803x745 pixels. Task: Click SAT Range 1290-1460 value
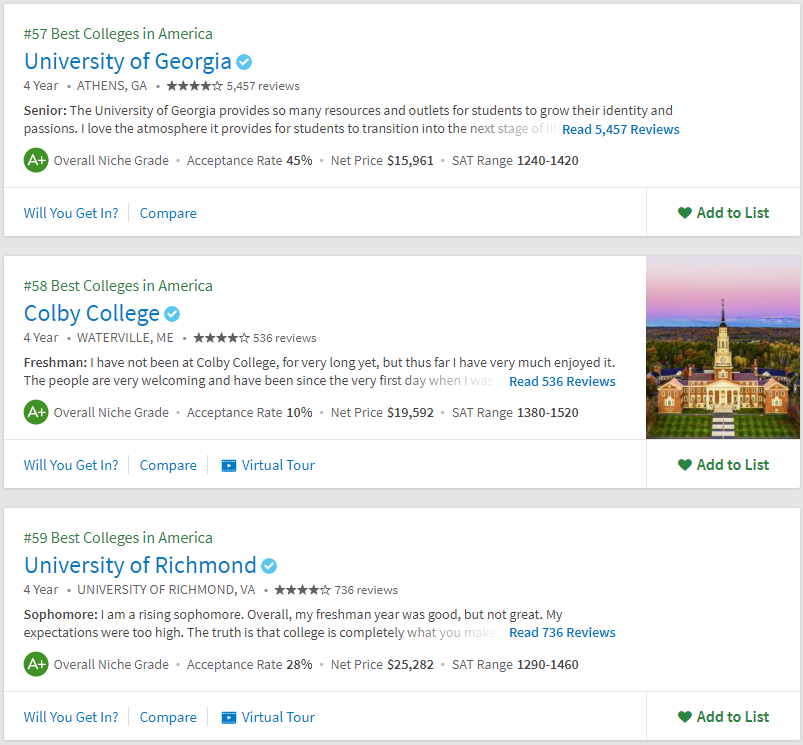click(x=548, y=665)
